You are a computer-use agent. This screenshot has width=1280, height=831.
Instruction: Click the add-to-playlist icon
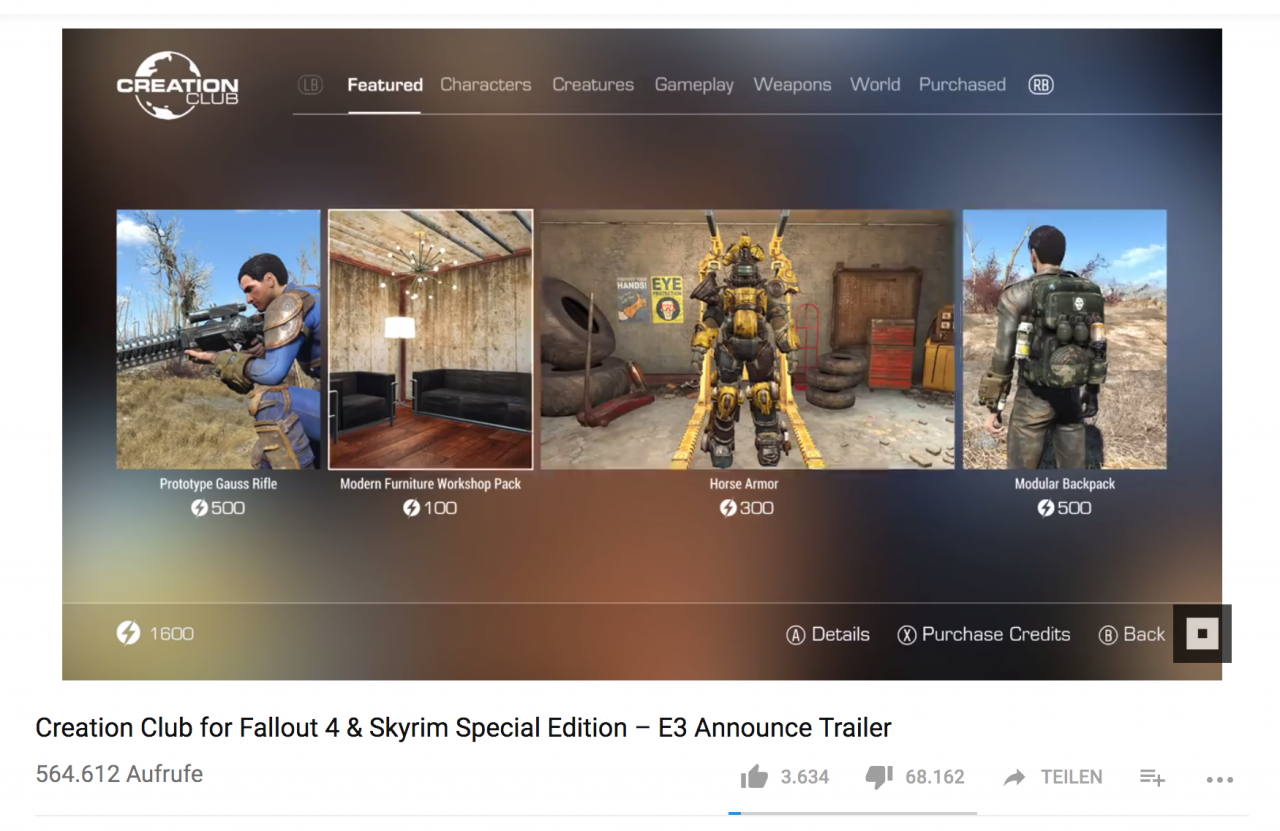coord(1152,777)
